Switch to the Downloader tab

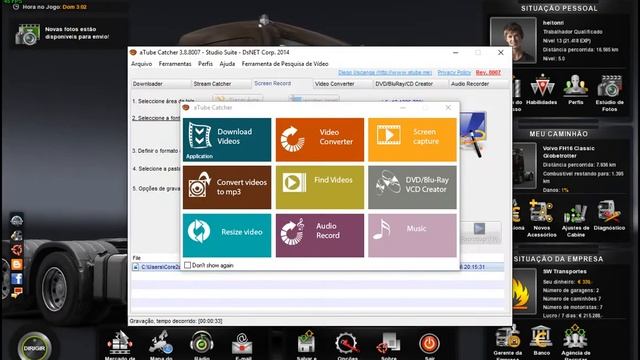click(x=161, y=84)
